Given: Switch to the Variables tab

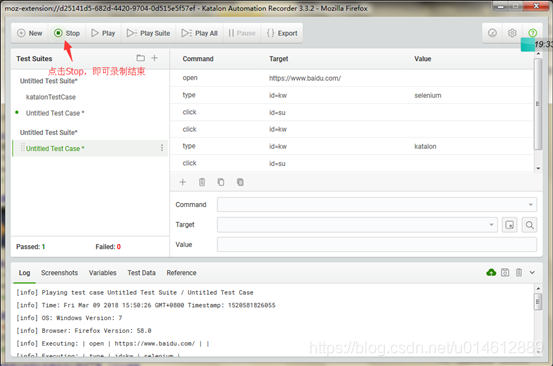Looking at the screenshot, I should point(102,273).
